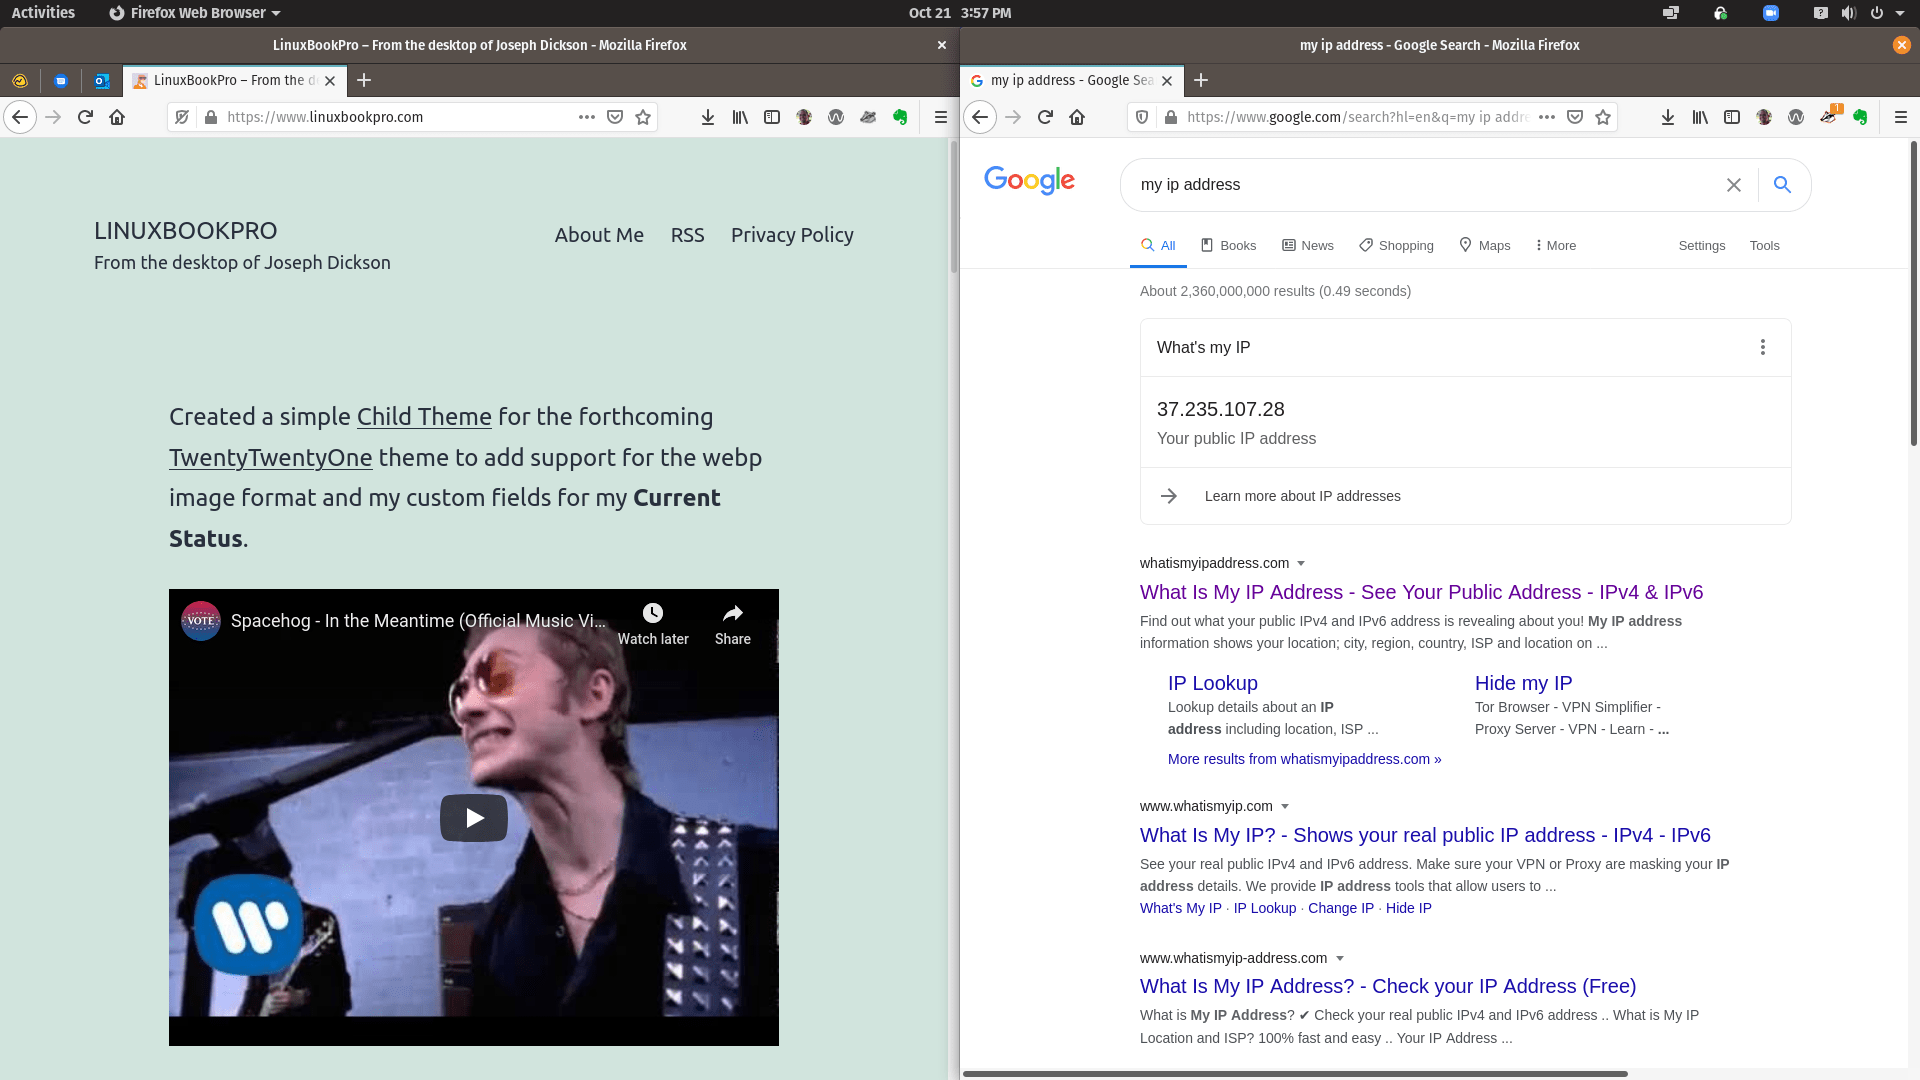Open three-dot options on What's my IP card
The height and width of the screenshot is (1080, 1920).
tap(1763, 347)
